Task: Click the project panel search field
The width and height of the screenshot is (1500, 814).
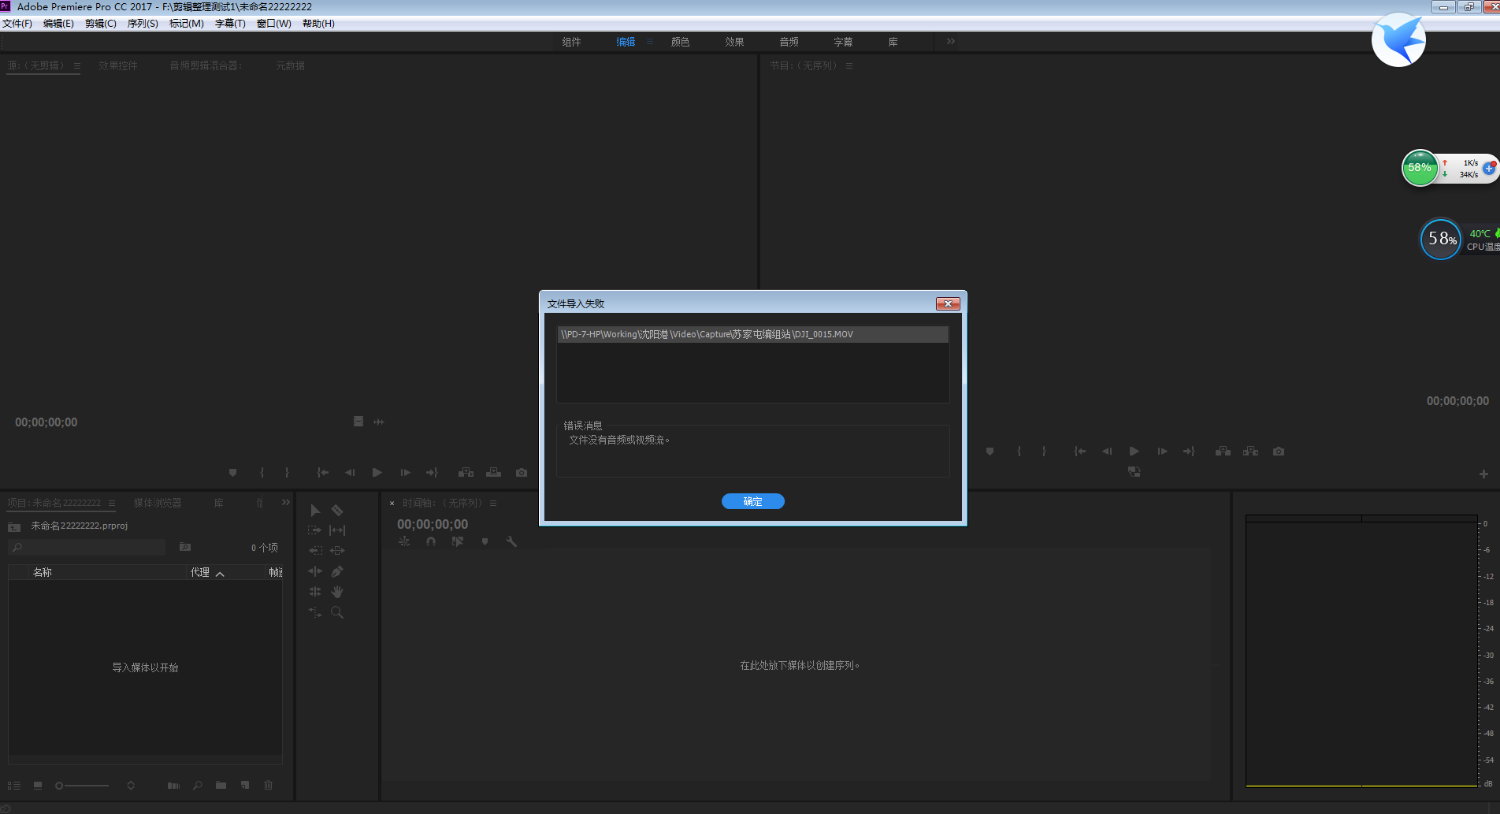Action: (87, 547)
